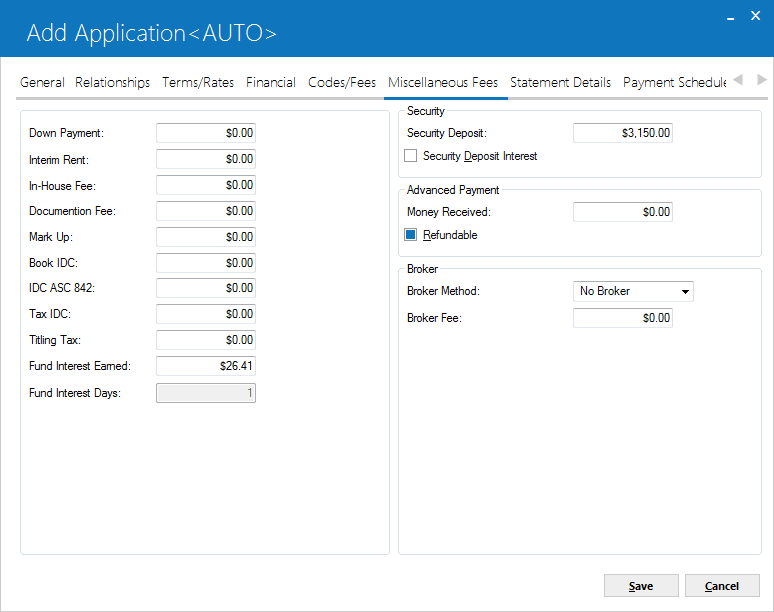Click the Fund Interest Days field
This screenshot has height=612, width=774.
(206, 393)
